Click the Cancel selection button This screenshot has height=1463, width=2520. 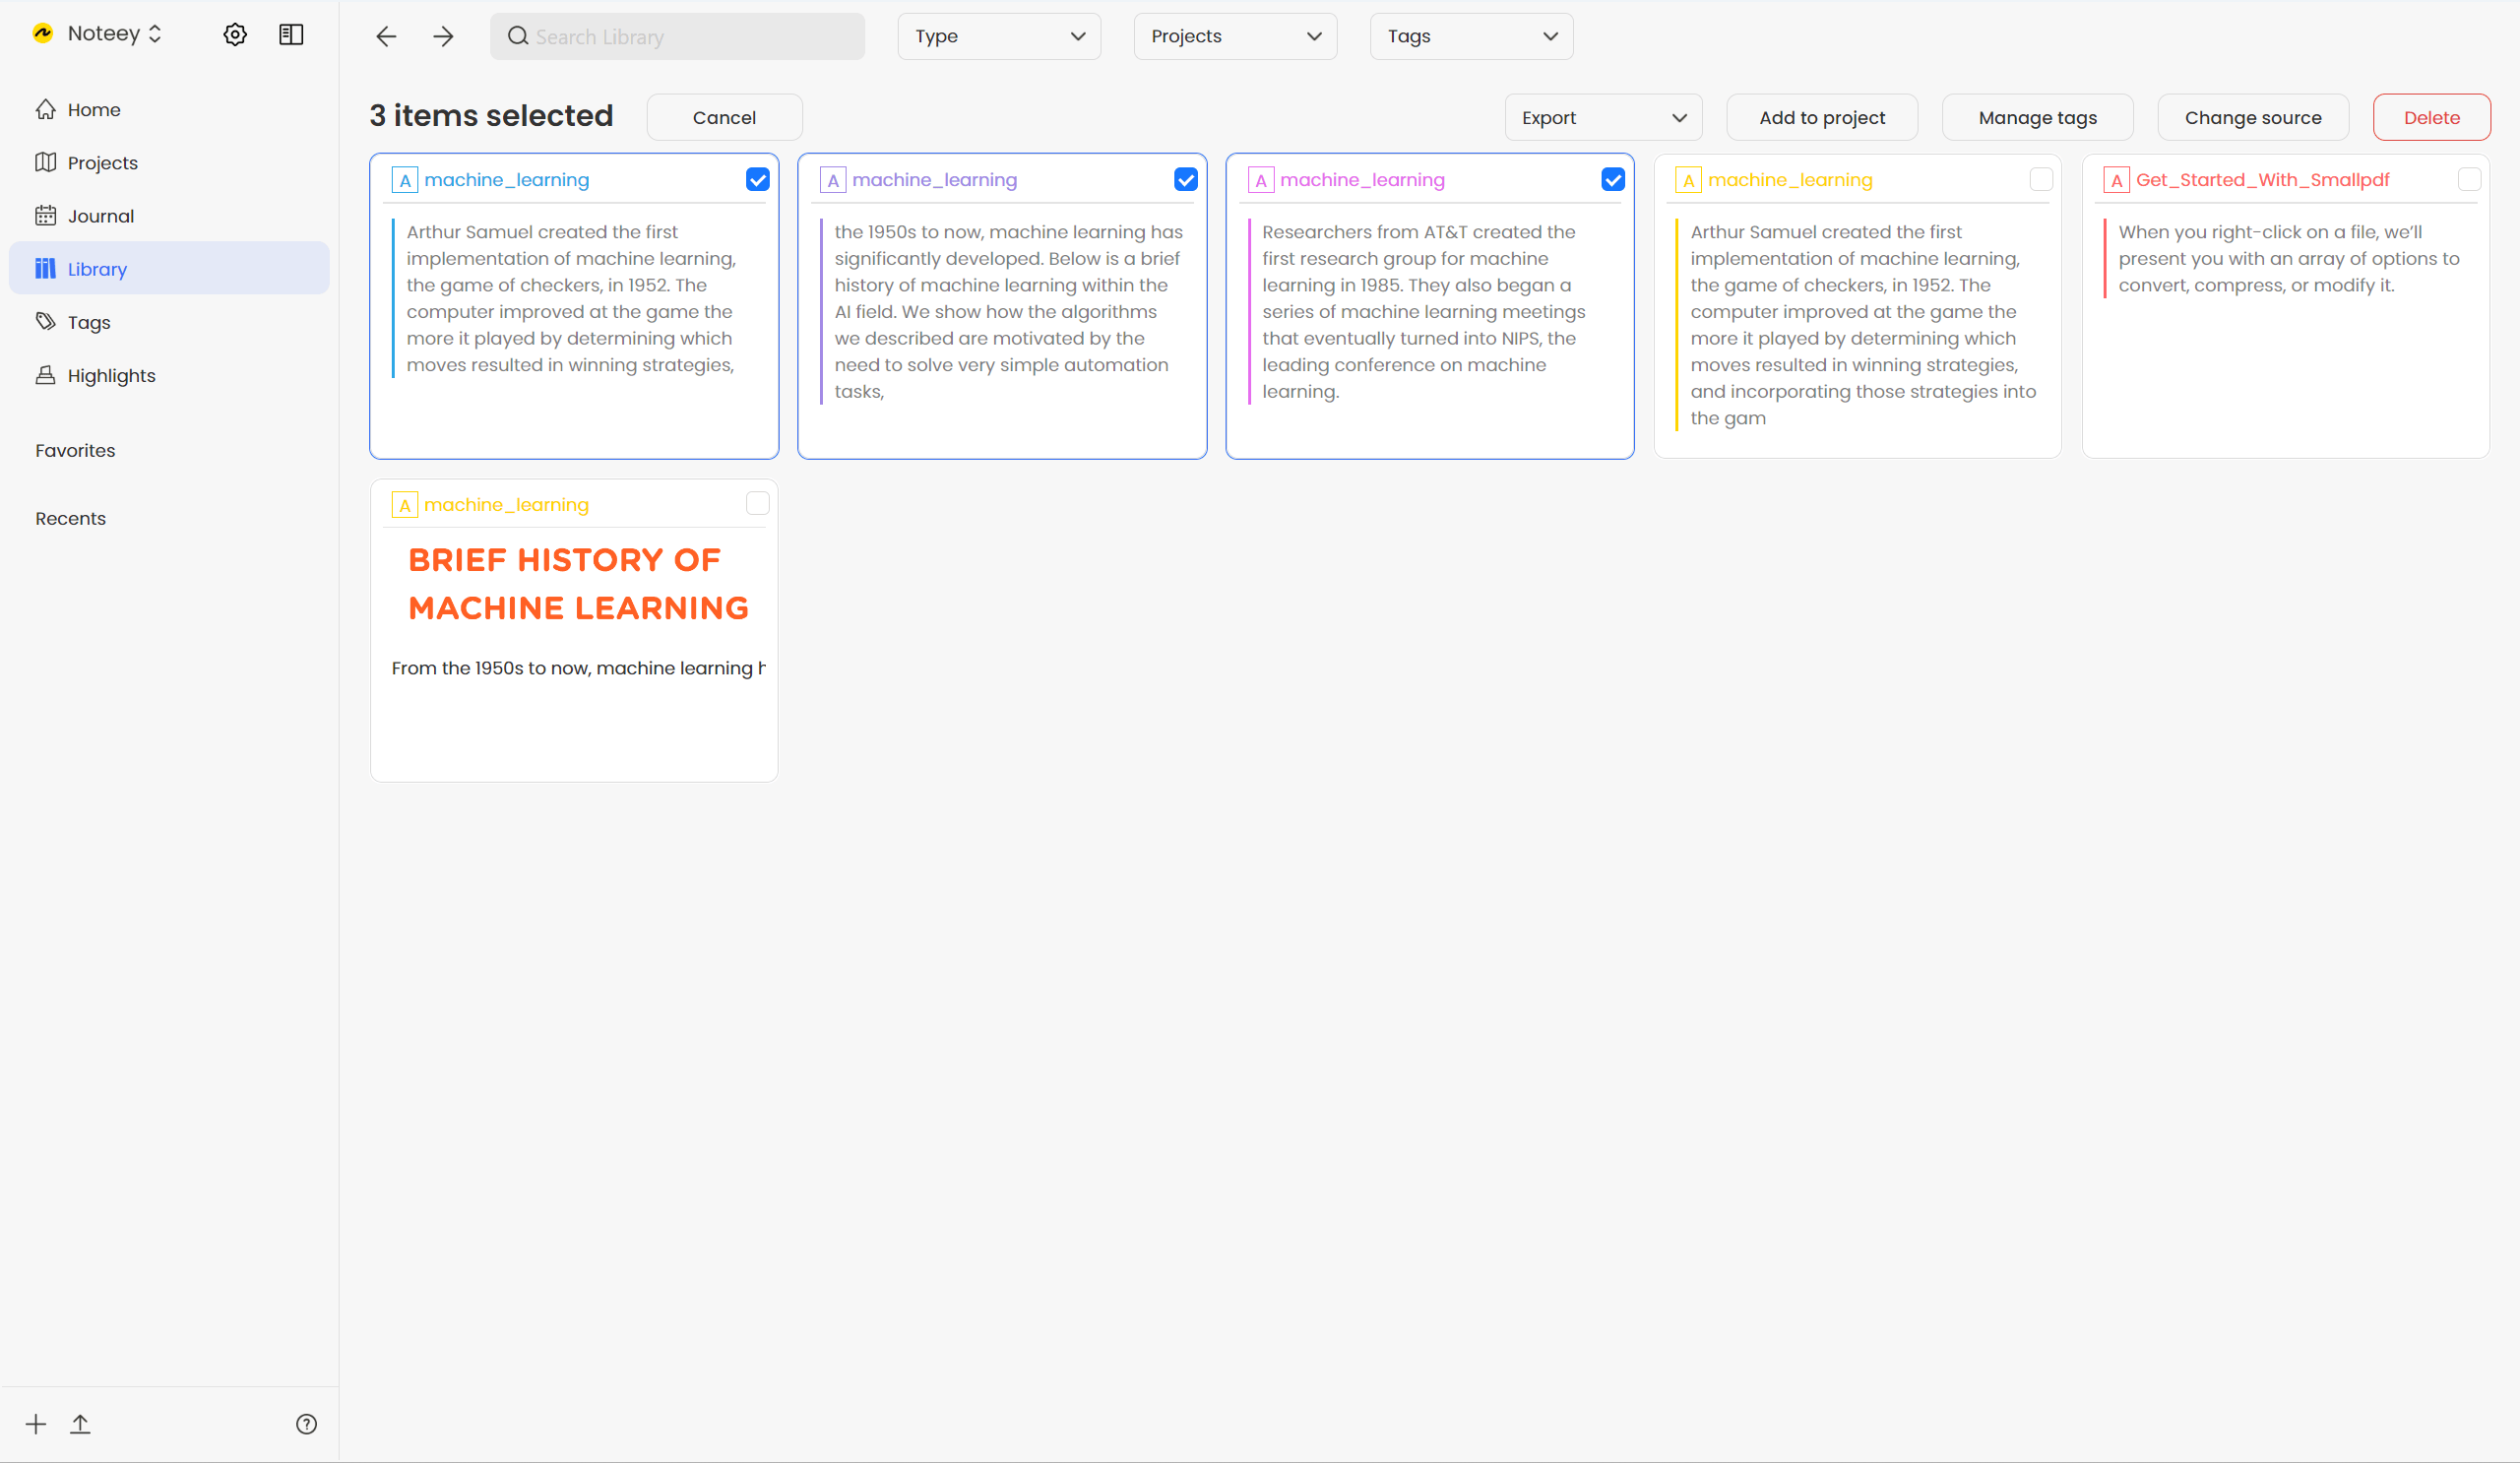(x=723, y=117)
